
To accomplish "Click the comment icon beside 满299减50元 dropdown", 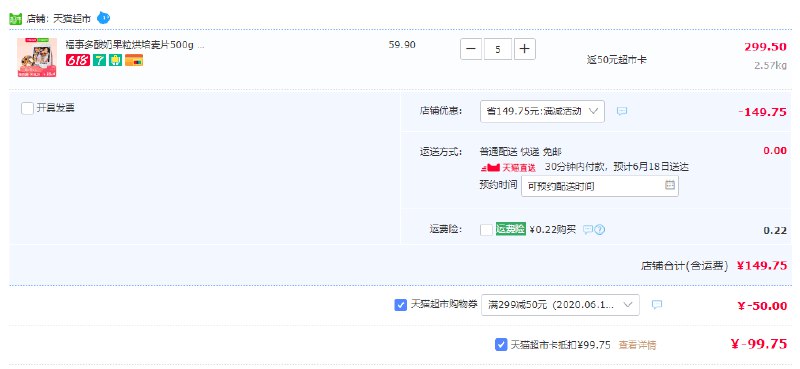I will click(657, 305).
